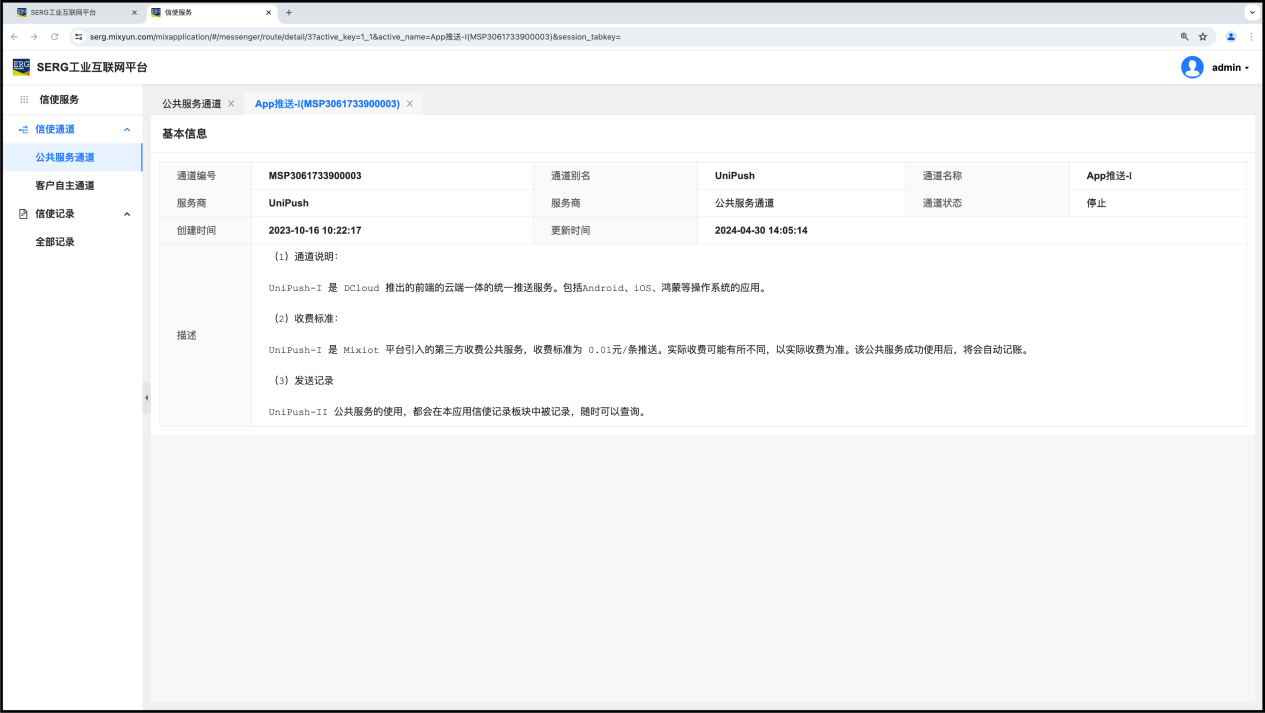
Task: Click the 信使记录 document icon
Action: click(24, 214)
